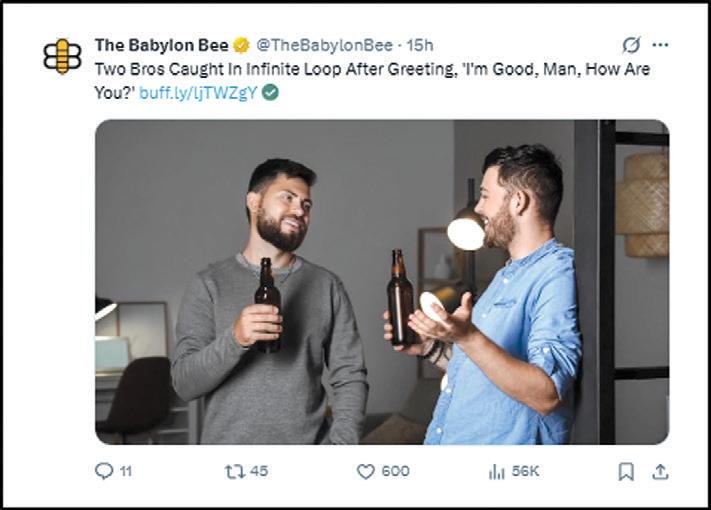
Task: Open the @TheBabylonBee handle link
Action: [324, 45]
